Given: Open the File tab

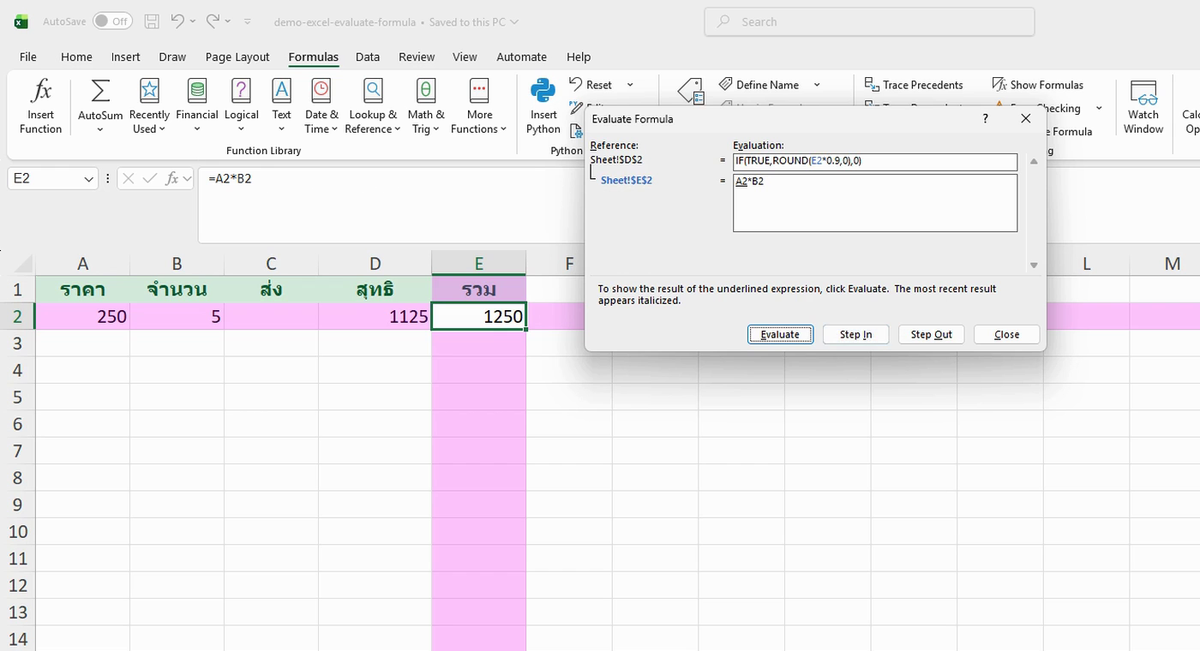Looking at the screenshot, I should tap(28, 57).
